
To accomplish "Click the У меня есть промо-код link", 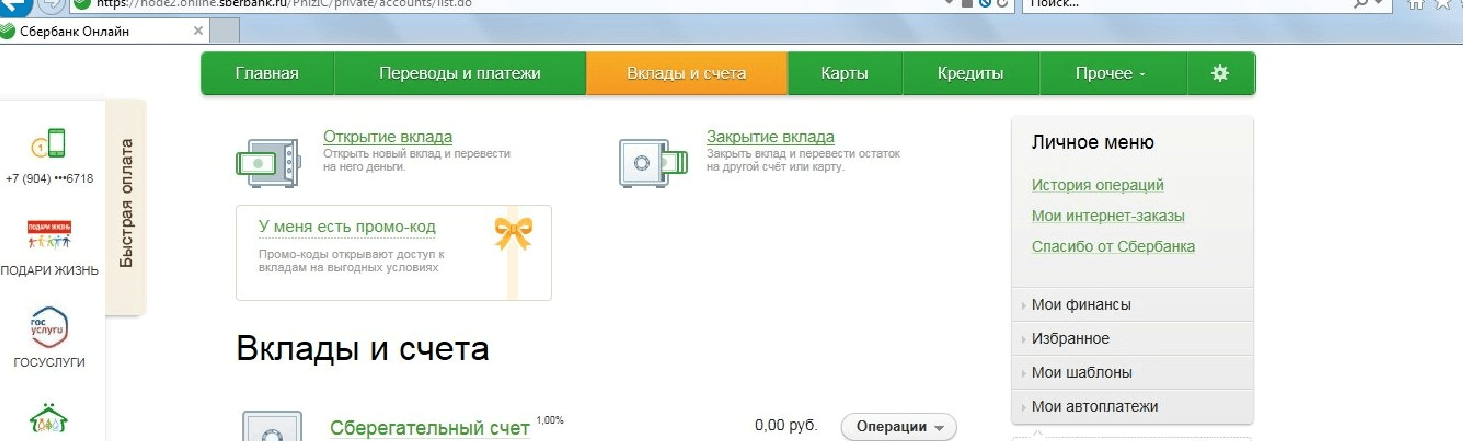I will [x=347, y=227].
